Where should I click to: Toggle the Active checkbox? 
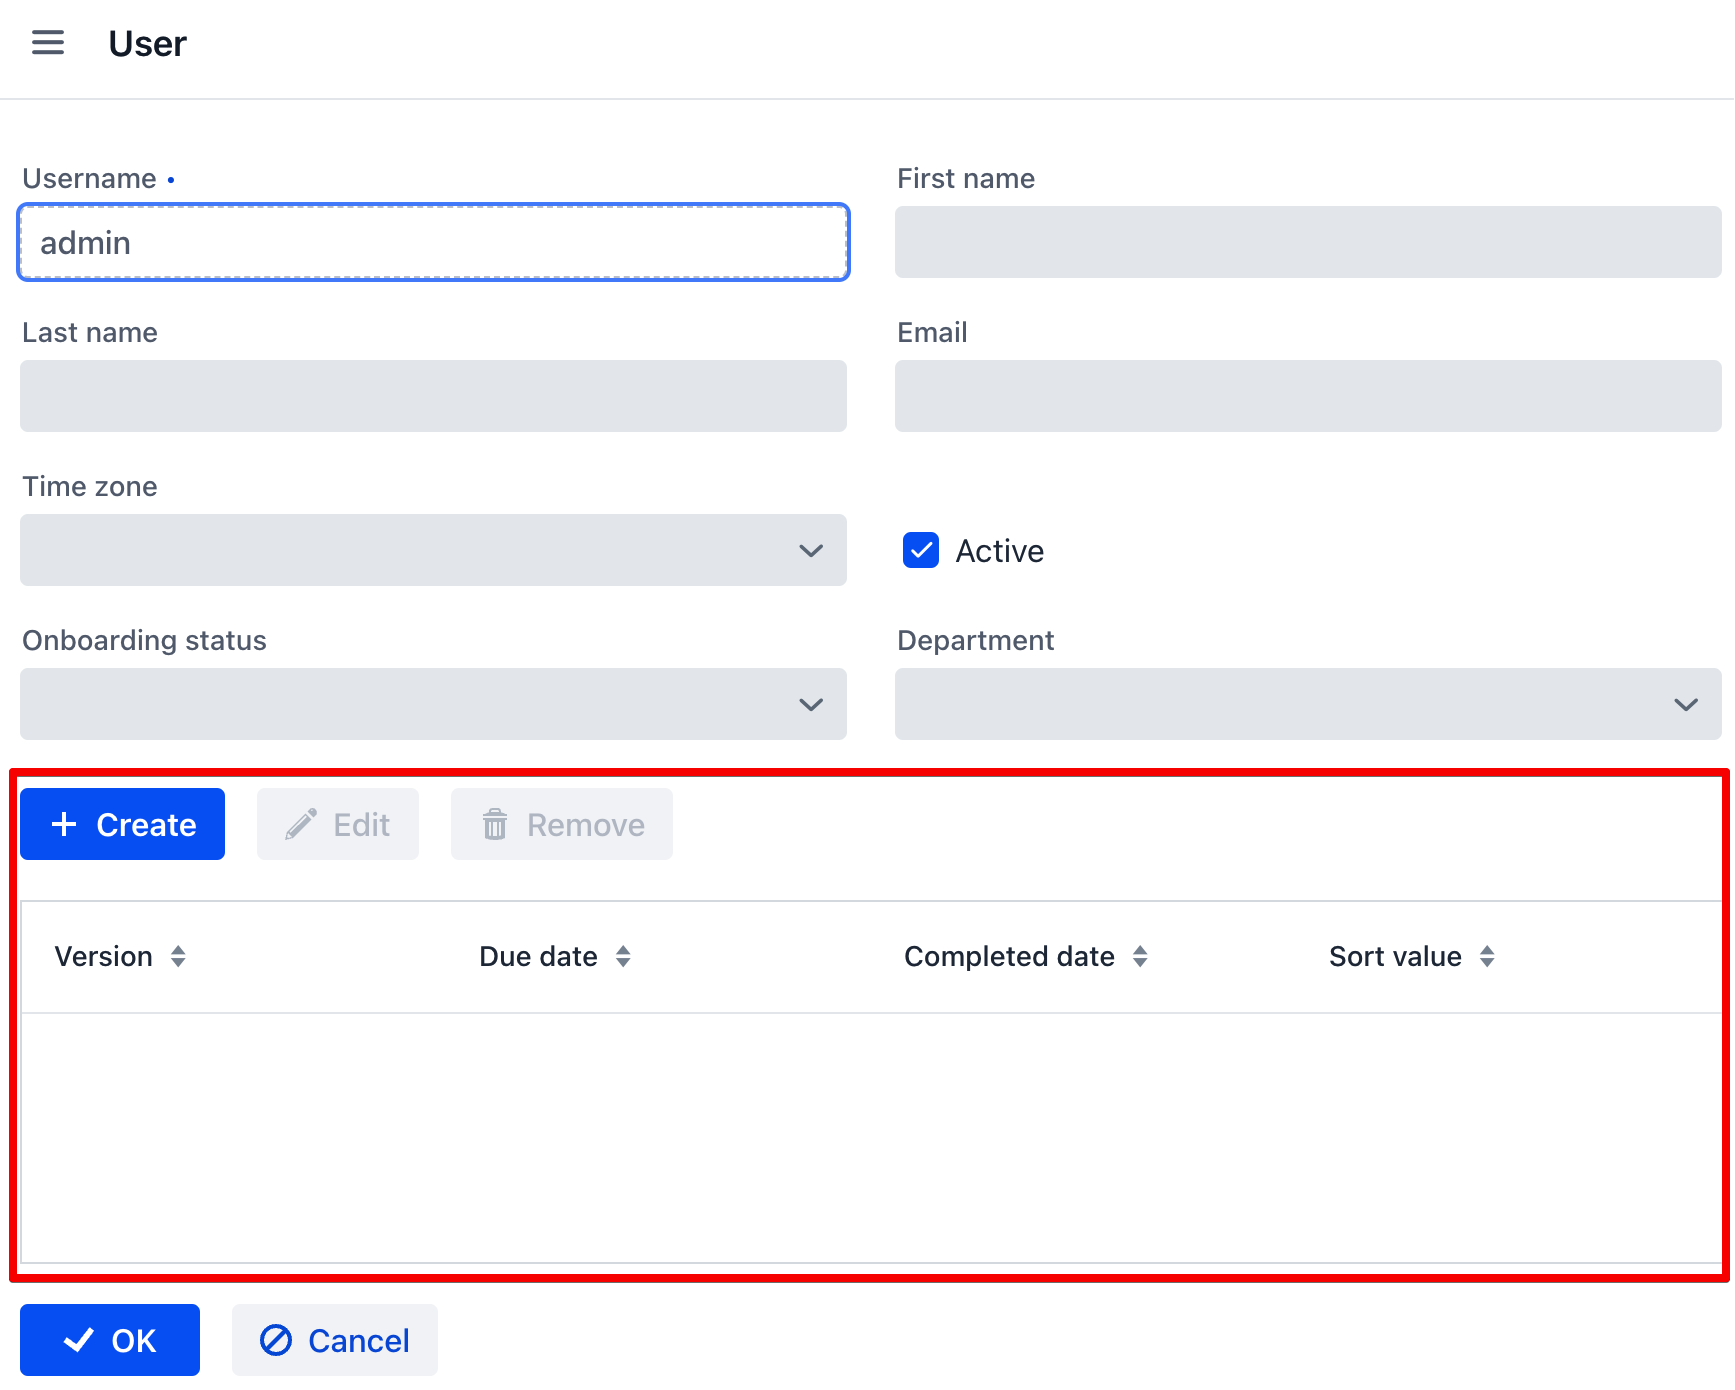(x=920, y=550)
